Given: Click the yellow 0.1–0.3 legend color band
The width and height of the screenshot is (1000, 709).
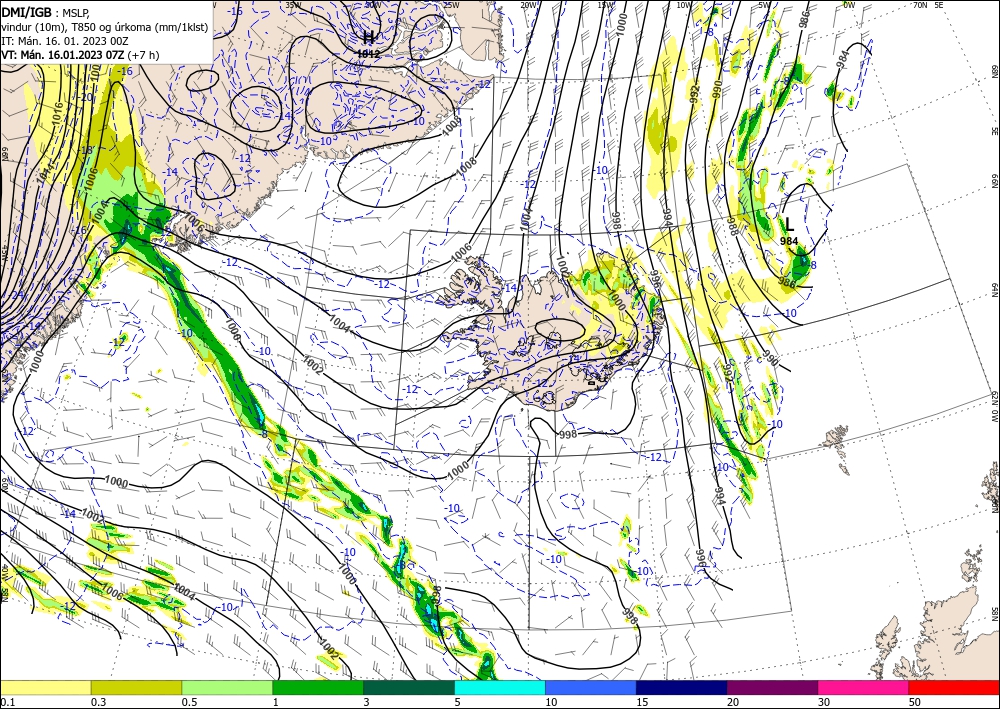Looking at the screenshot, I should [x=45, y=687].
